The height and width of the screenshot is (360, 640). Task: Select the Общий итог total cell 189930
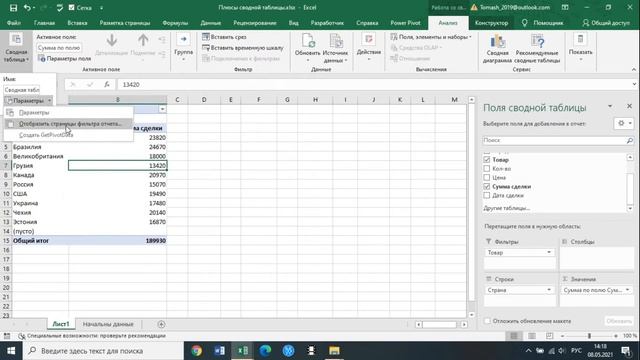pos(118,241)
